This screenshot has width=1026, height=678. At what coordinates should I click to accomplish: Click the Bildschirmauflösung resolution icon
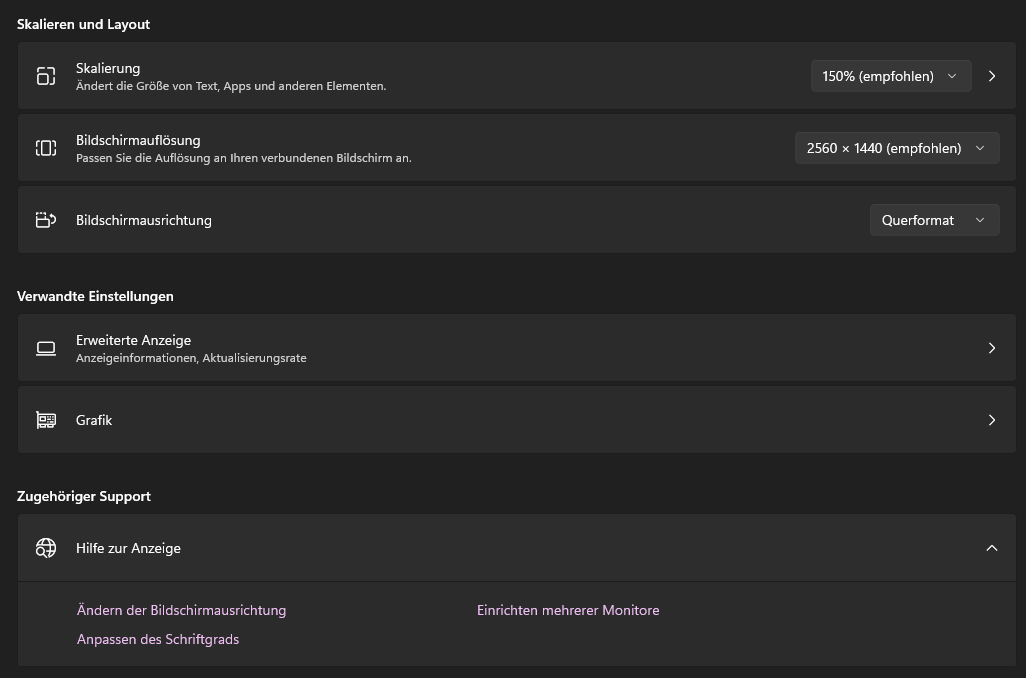pyautogui.click(x=46, y=148)
